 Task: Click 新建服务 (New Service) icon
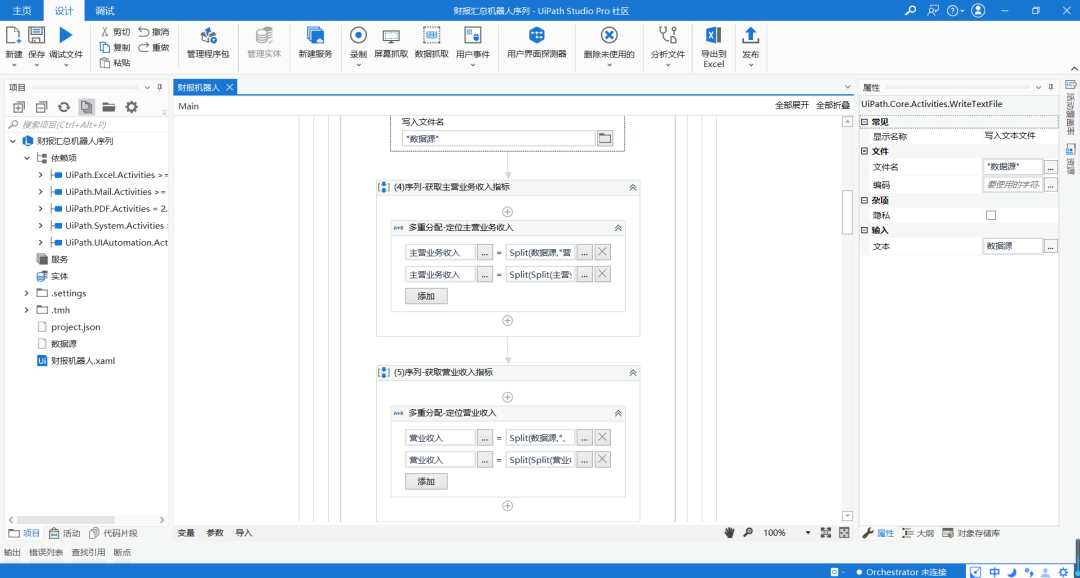(x=315, y=36)
